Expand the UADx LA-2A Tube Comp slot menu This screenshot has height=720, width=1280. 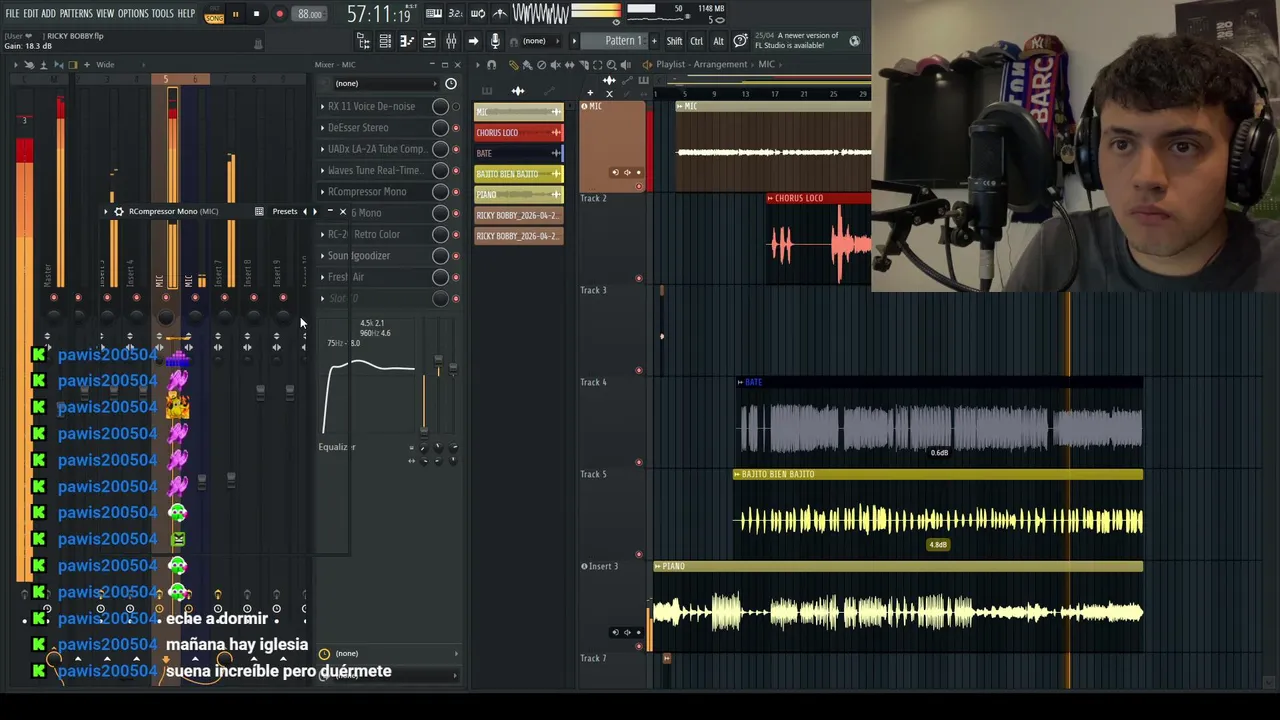[322, 149]
